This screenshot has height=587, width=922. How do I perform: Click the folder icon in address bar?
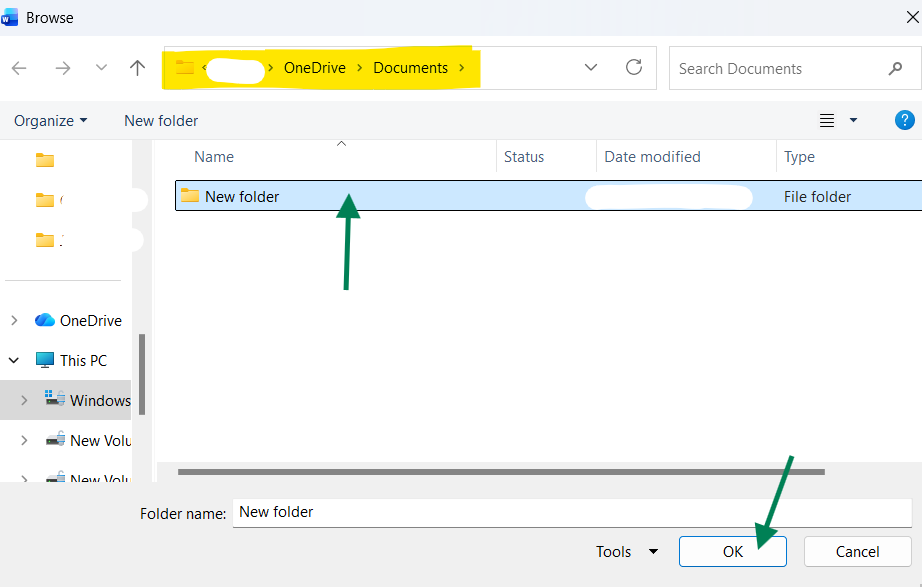click(185, 67)
